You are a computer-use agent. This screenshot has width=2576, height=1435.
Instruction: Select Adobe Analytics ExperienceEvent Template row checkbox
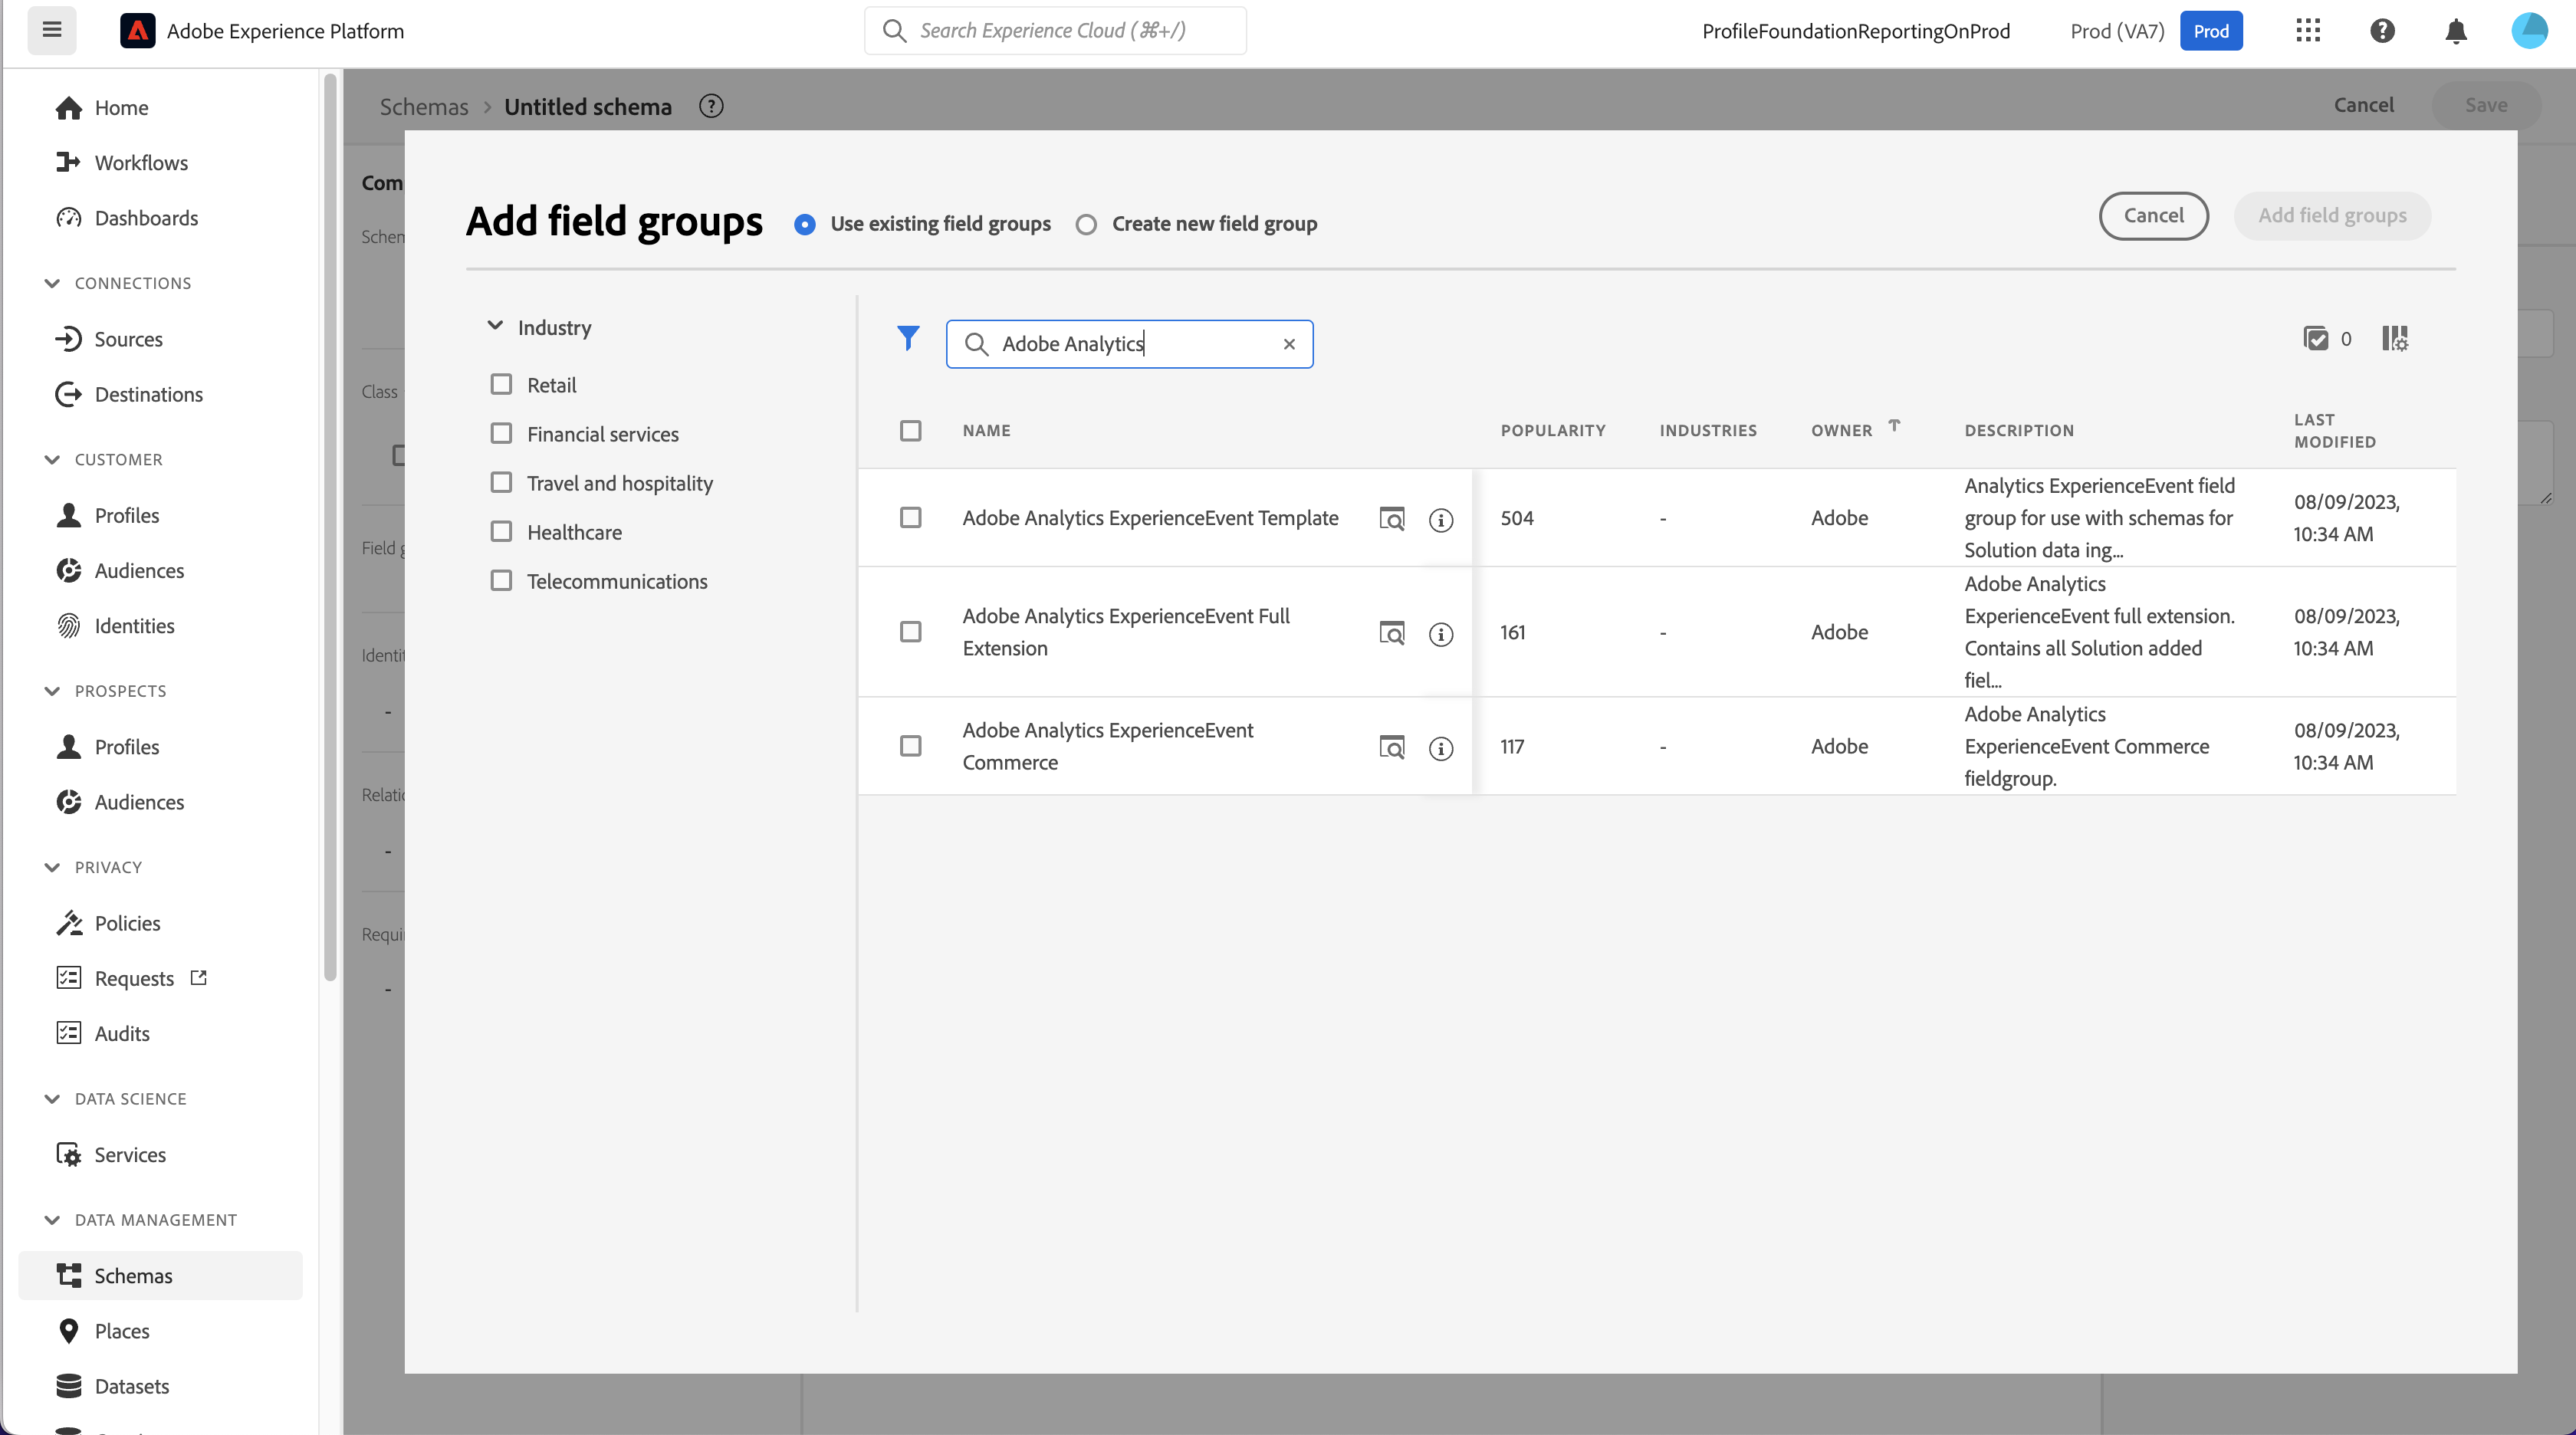click(x=910, y=518)
